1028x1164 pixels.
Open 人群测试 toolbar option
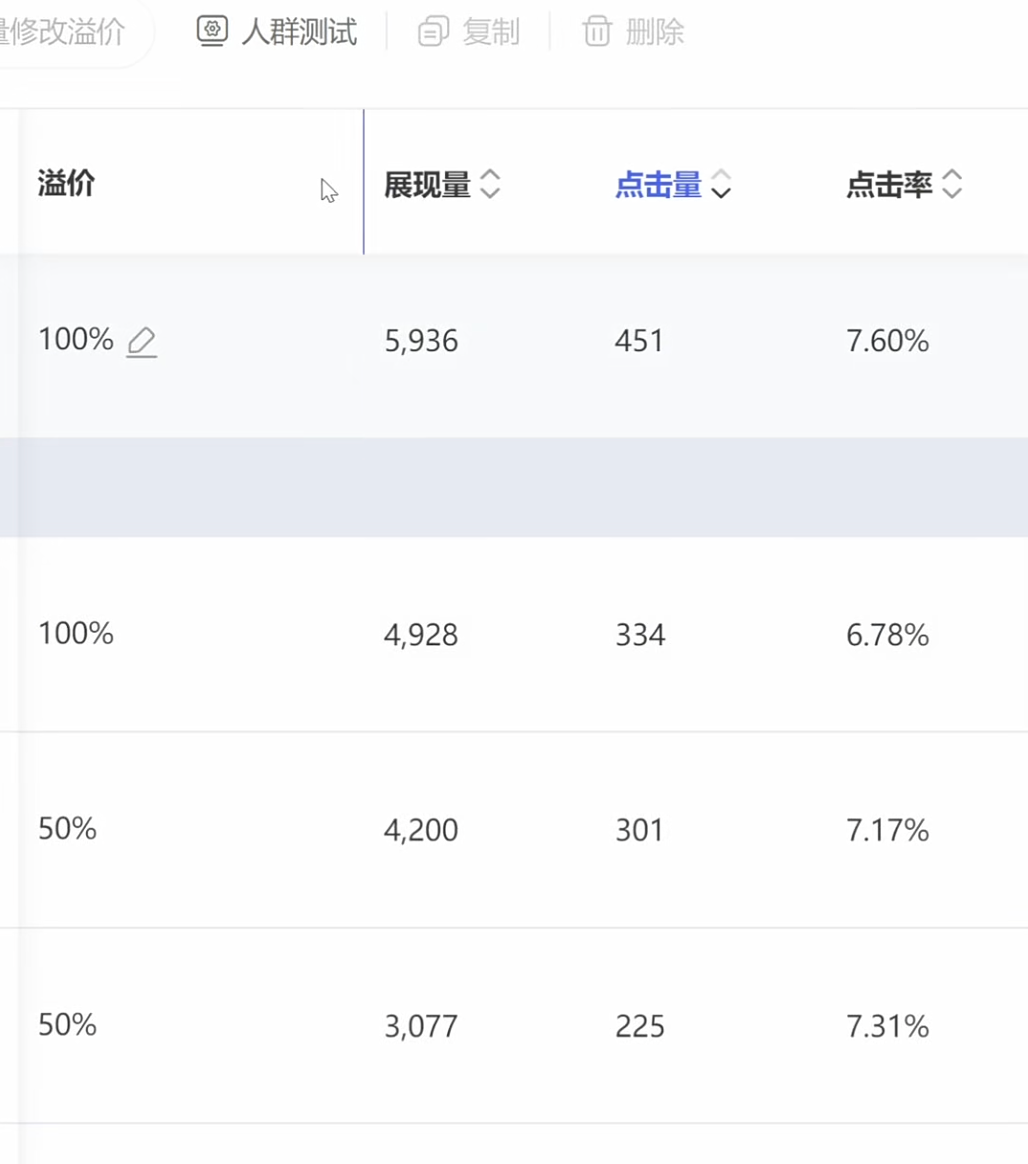click(x=277, y=32)
